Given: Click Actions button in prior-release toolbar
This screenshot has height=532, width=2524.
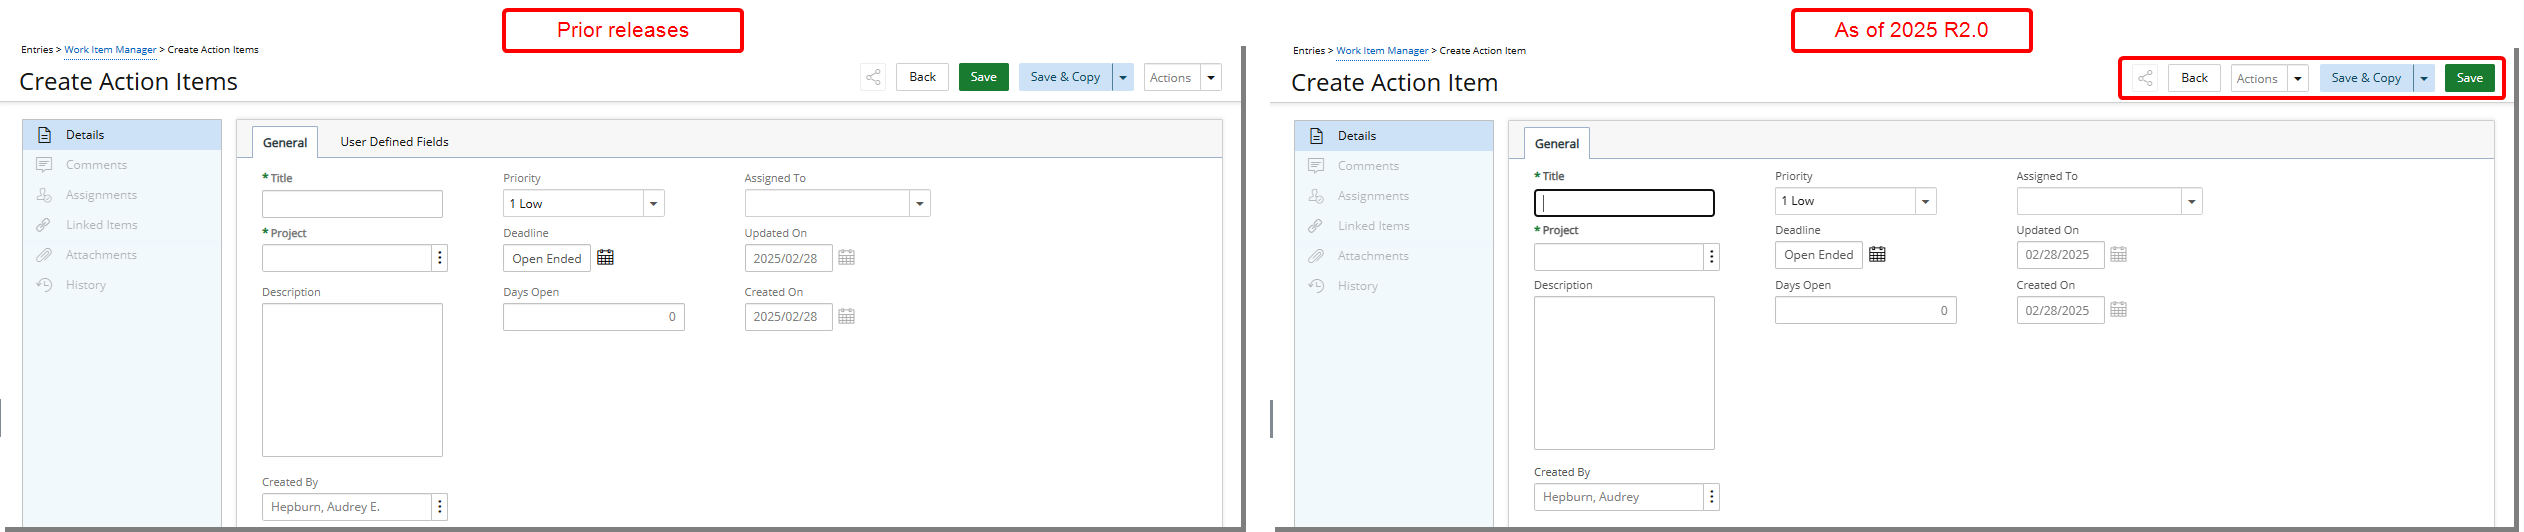Looking at the screenshot, I should click(1171, 77).
